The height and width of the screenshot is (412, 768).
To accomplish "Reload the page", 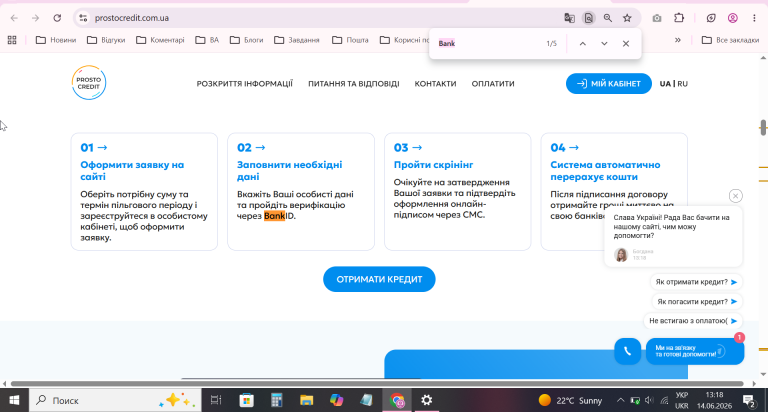I will (57, 18).
